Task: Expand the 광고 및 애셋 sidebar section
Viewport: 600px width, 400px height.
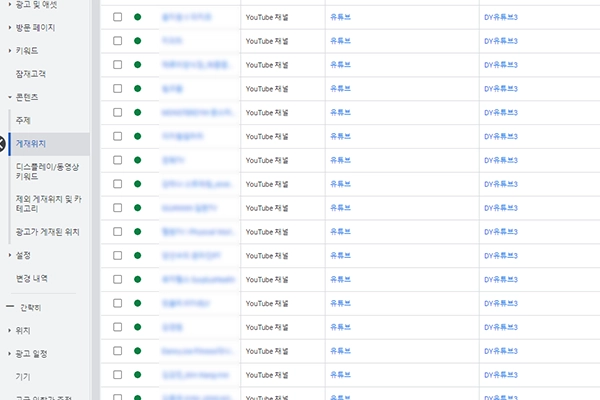Action: pyautogui.click(x=10, y=5)
